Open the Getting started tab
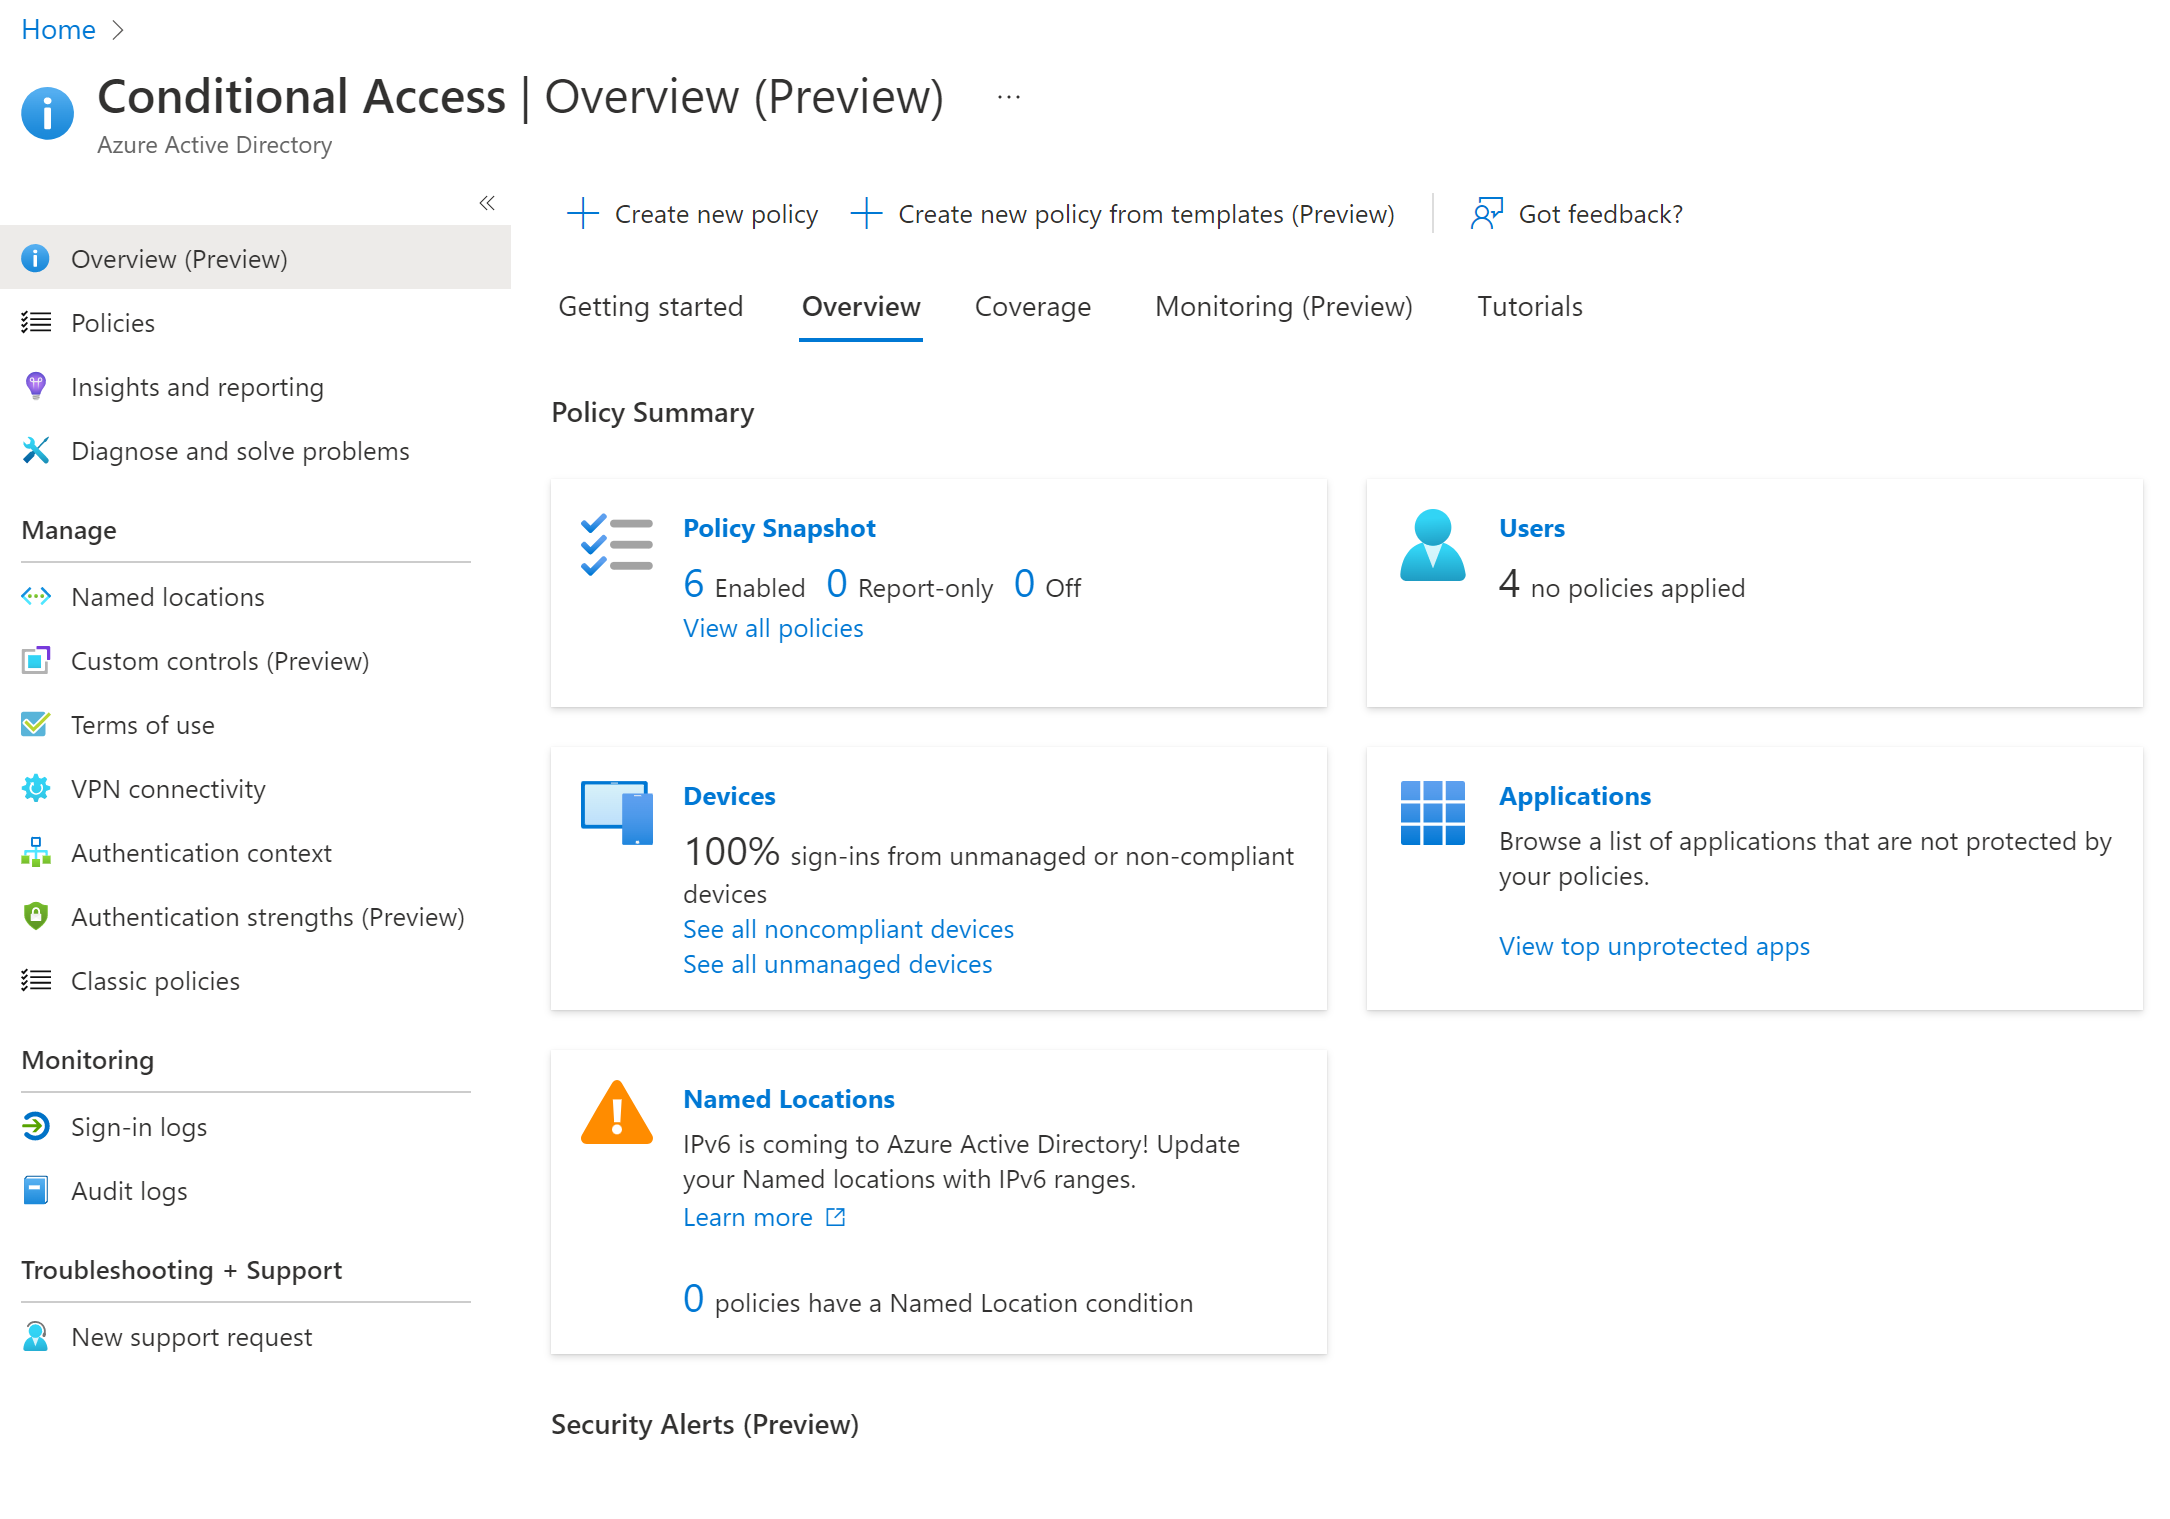 click(x=650, y=307)
